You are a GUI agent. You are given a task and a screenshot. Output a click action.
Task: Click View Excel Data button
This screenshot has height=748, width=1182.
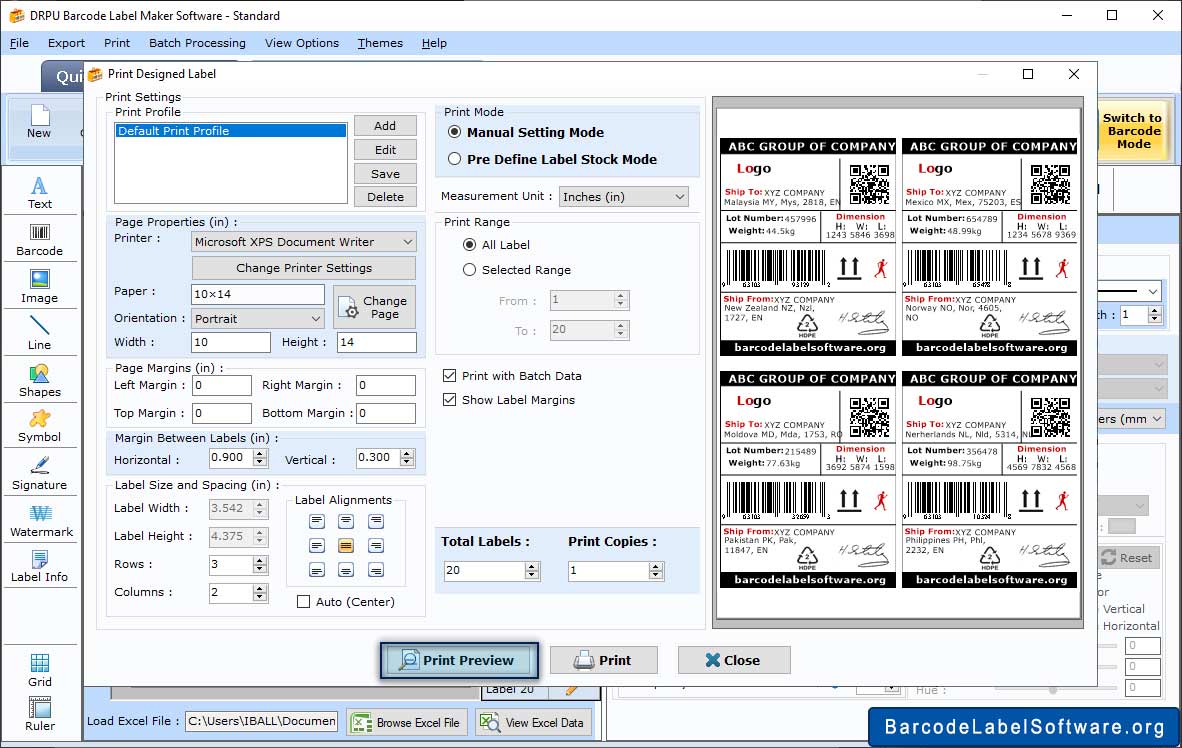click(x=534, y=722)
